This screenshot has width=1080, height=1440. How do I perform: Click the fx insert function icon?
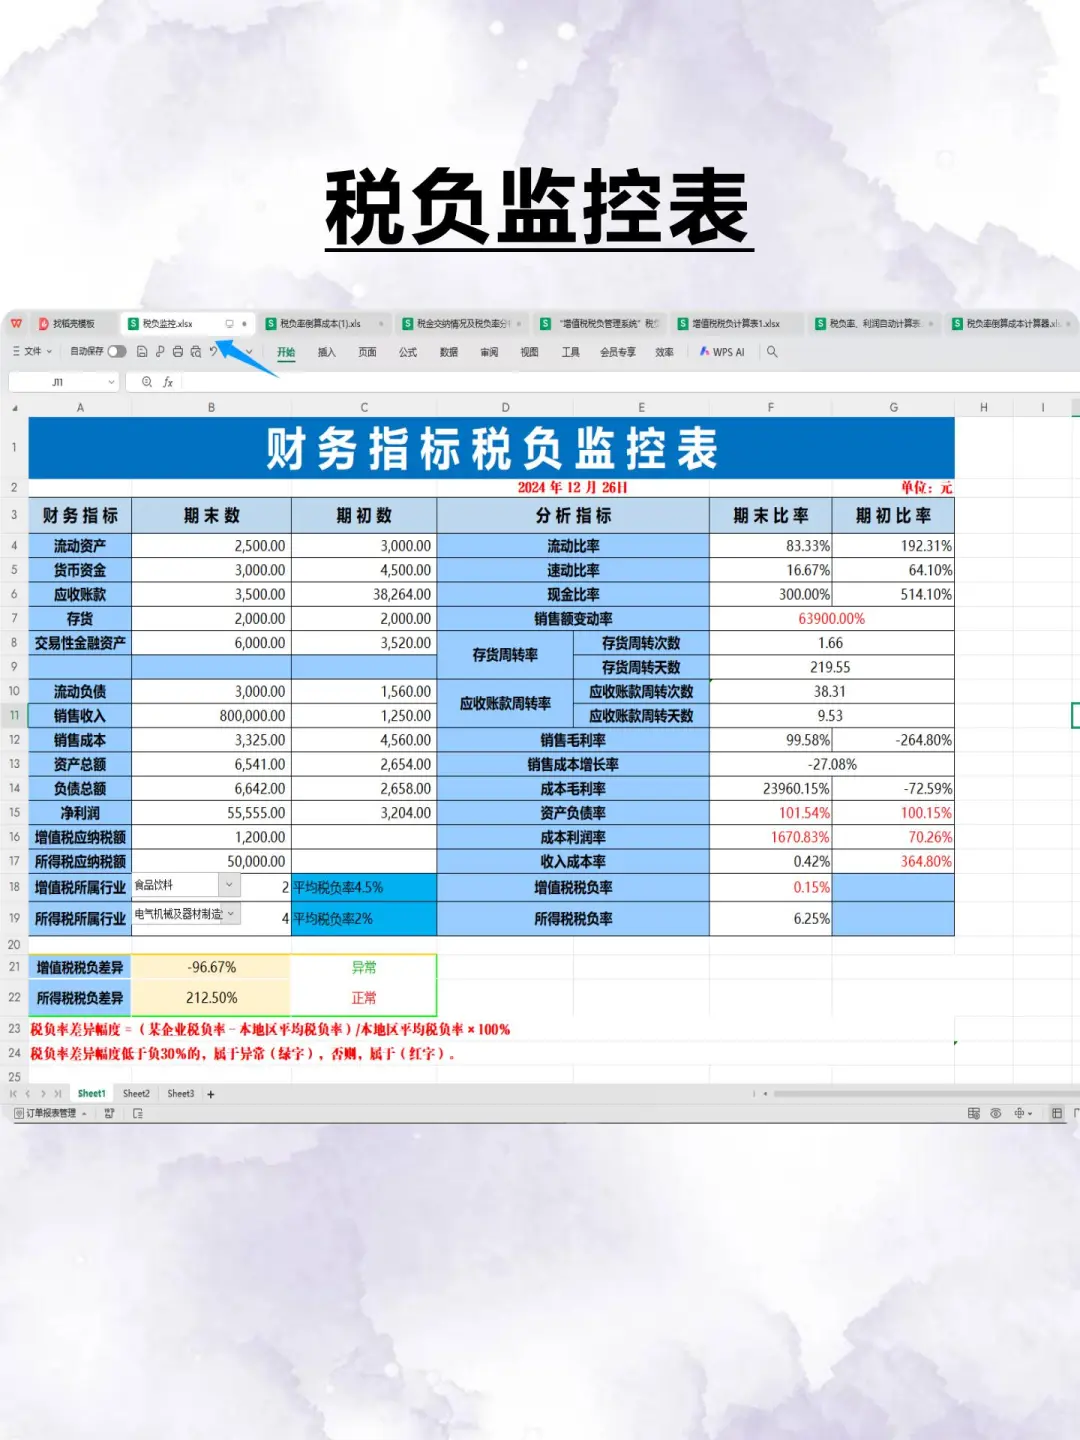(167, 381)
